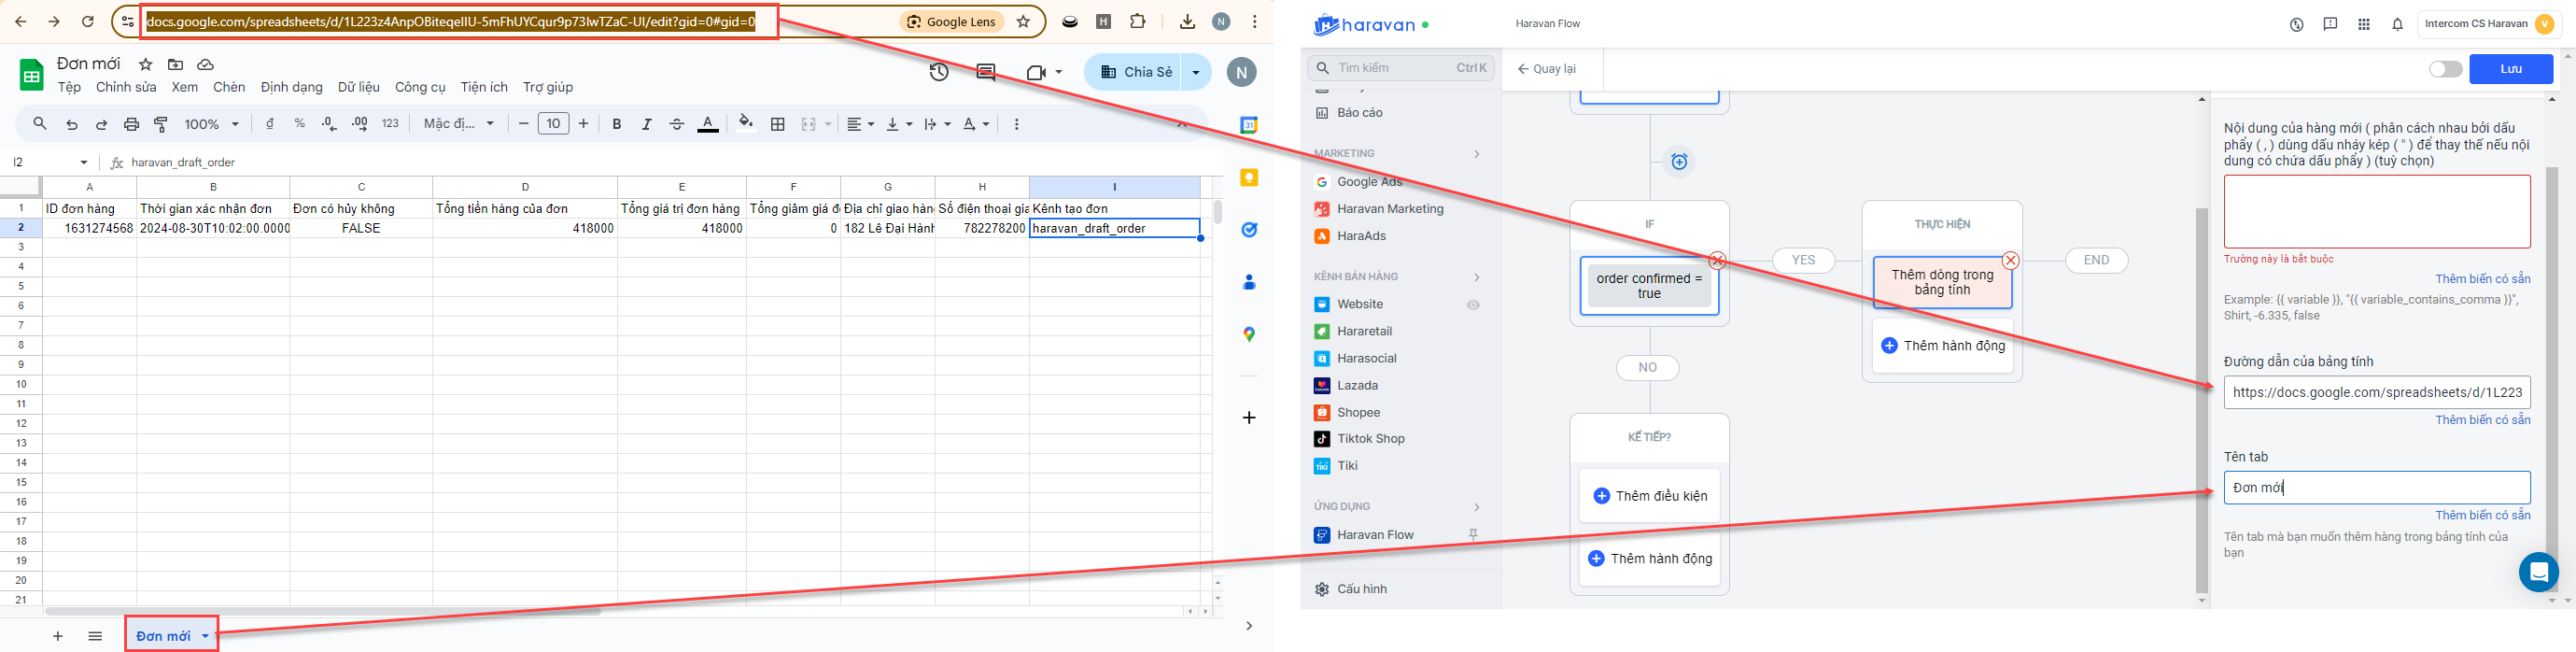The height and width of the screenshot is (652, 2576).
Task: Apply italic formatting in Sheets
Action: tap(647, 124)
